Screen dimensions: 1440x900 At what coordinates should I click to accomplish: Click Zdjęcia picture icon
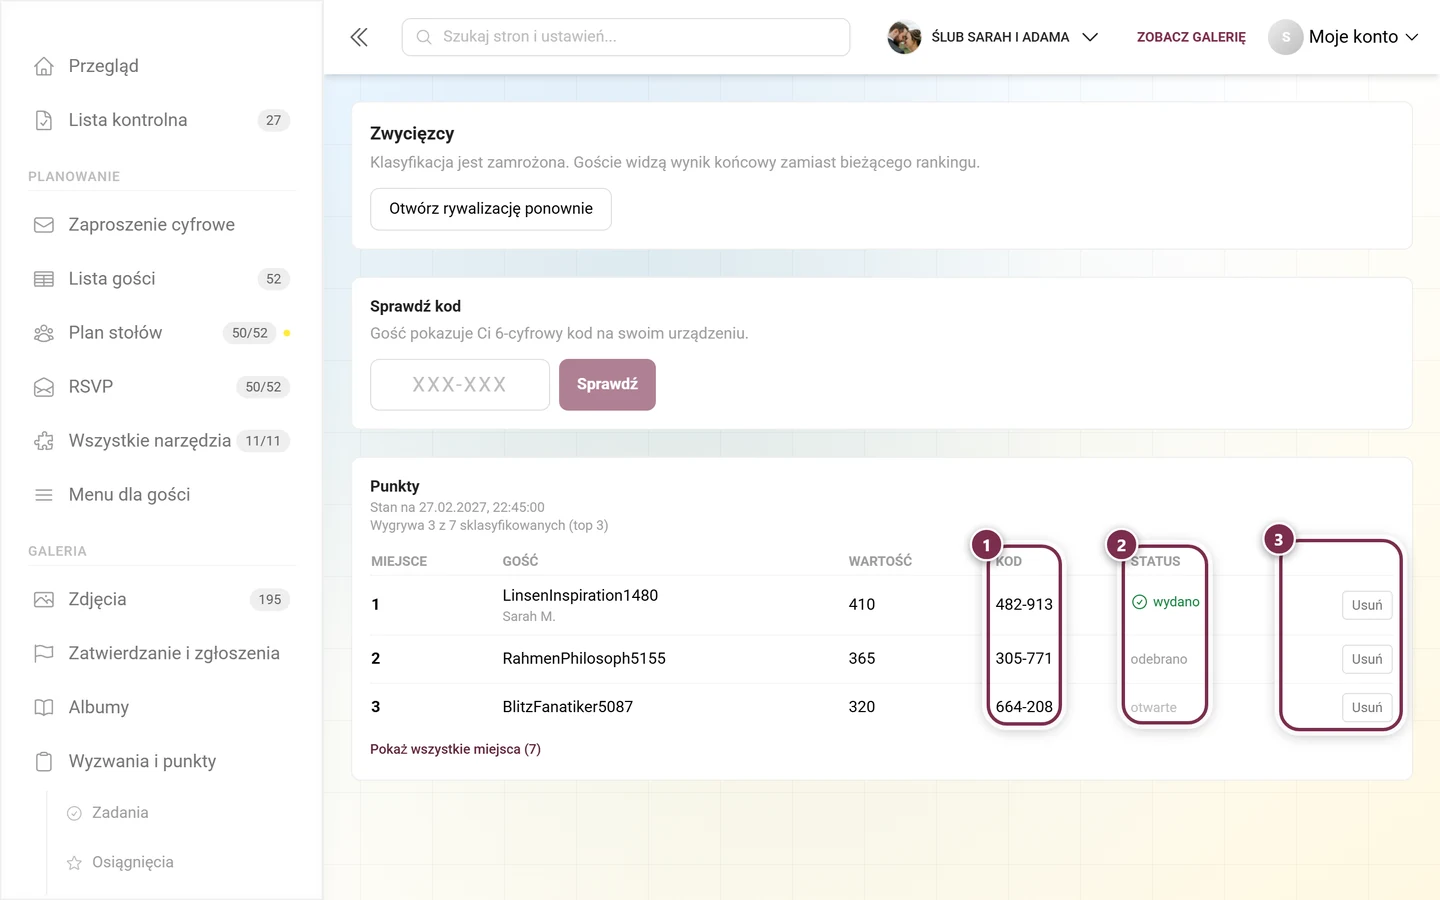point(44,600)
